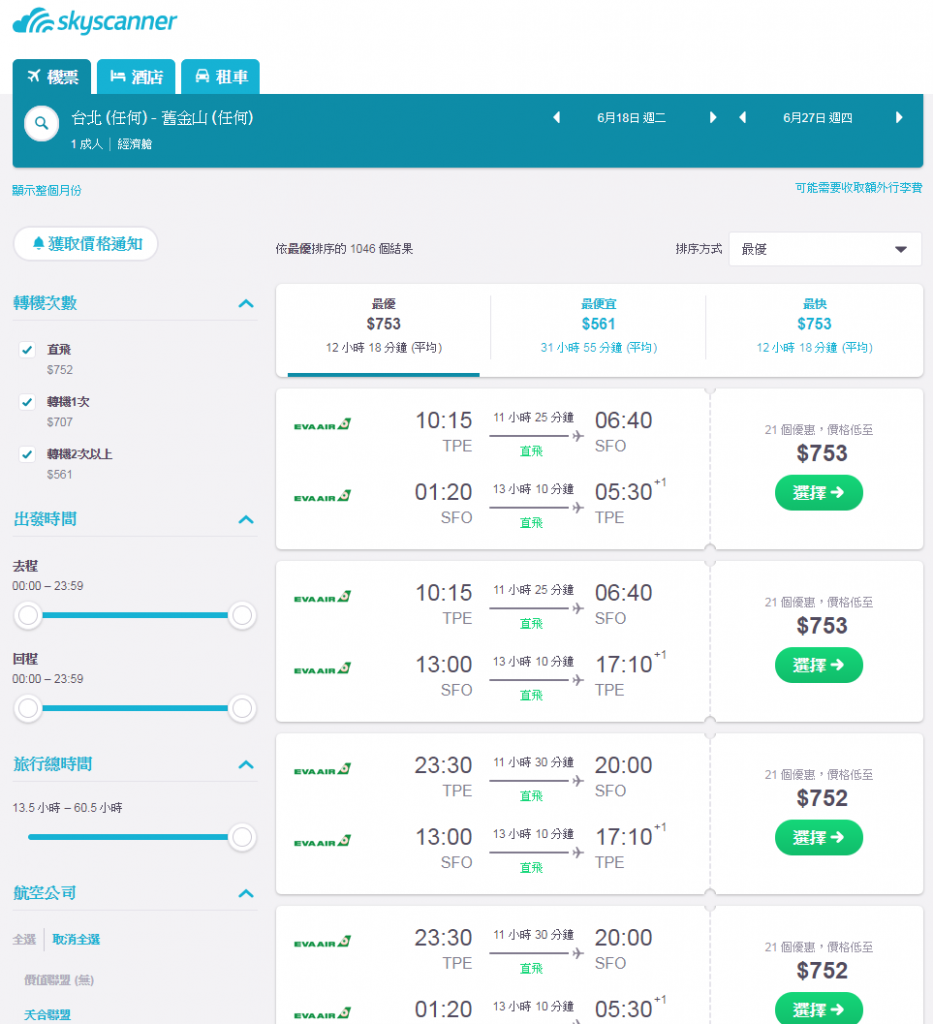Click 顯示整個月份 link
Image resolution: width=933 pixels, height=1024 pixels.
(47, 190)
